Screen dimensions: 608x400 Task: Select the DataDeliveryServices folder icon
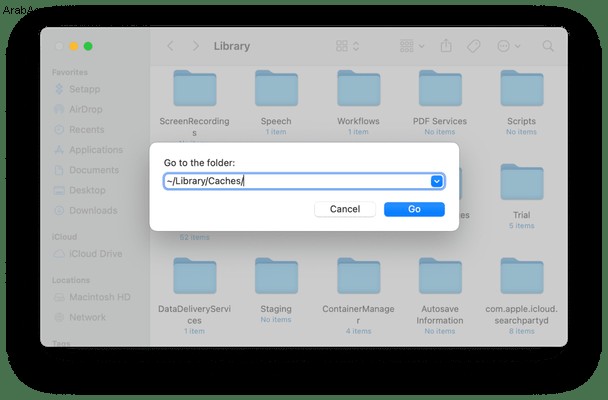click(195, 276)
